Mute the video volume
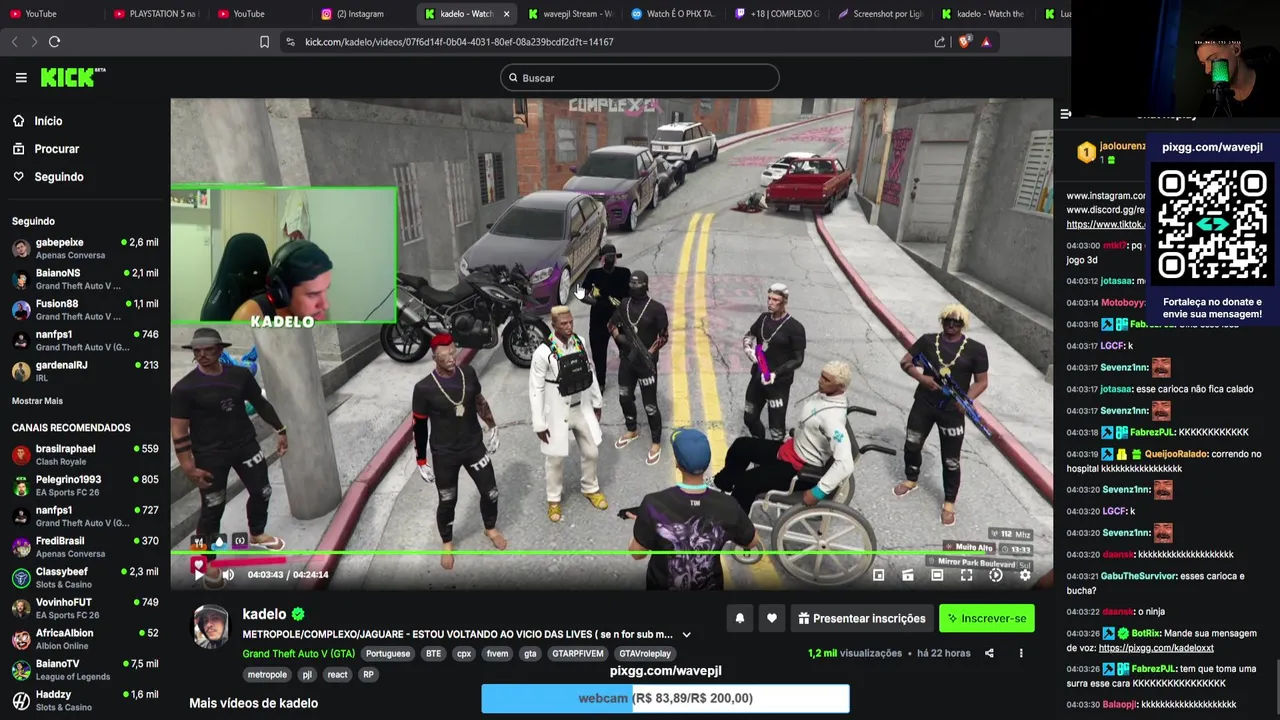The height and width of the screenshot is (720, 1280). point(228,574)
